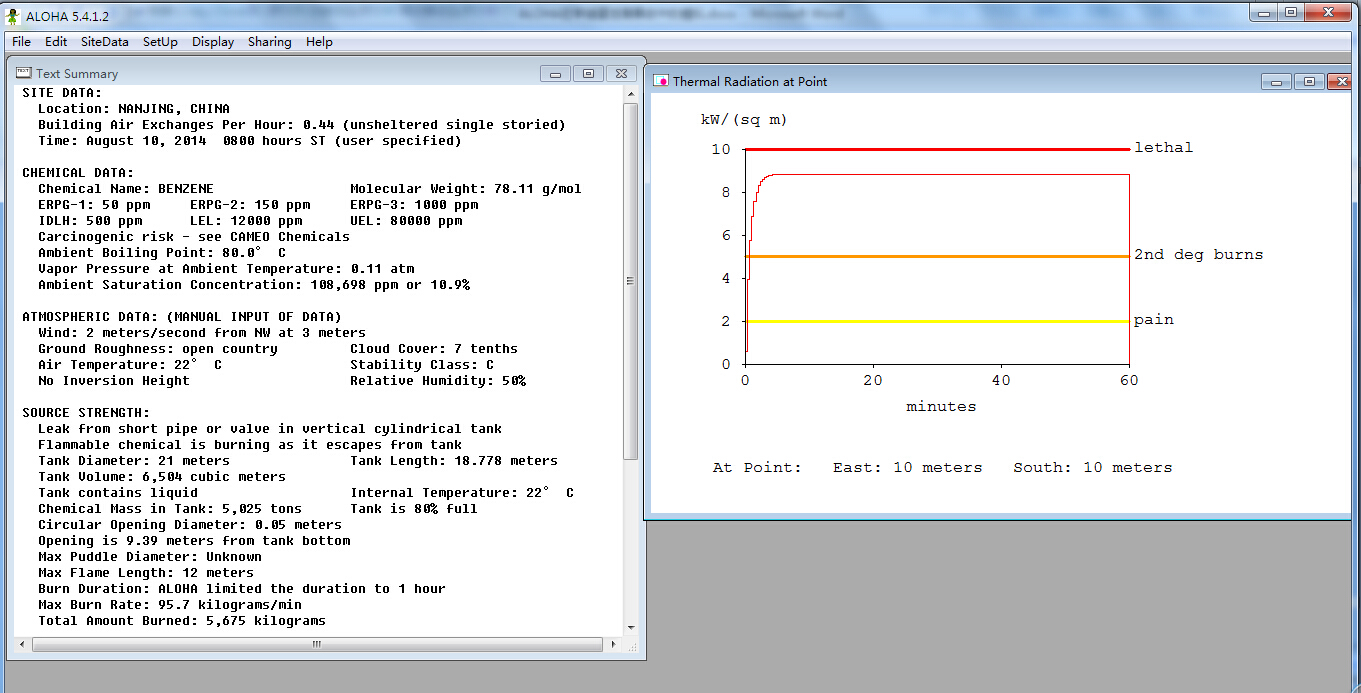This screenshot has height=693, width=1361.
Task: Maximize the Thermal Radiation at Point window
Action: [x=1309, y=82]
